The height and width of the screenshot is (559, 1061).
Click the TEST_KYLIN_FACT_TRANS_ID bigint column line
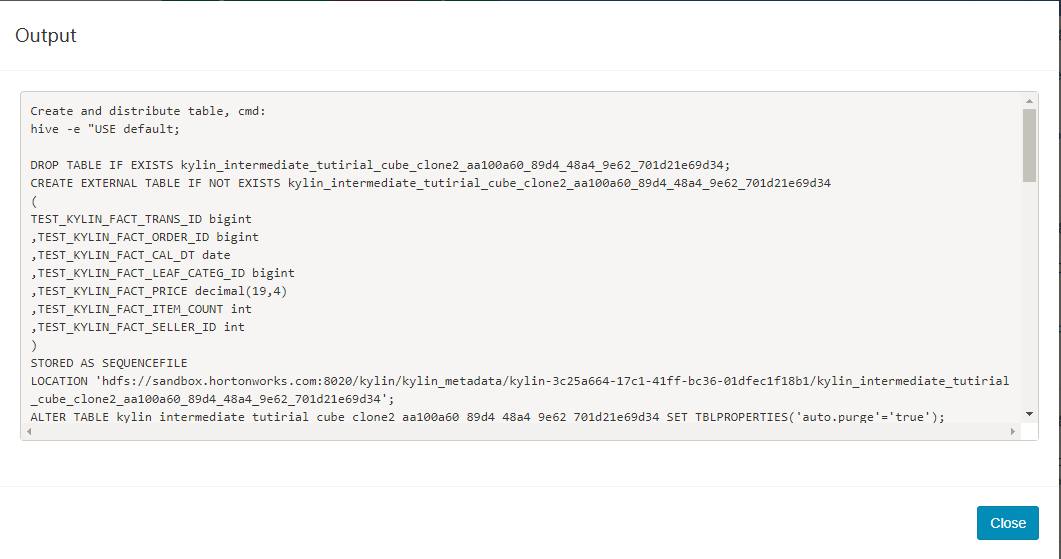click(x=141, y=219)
